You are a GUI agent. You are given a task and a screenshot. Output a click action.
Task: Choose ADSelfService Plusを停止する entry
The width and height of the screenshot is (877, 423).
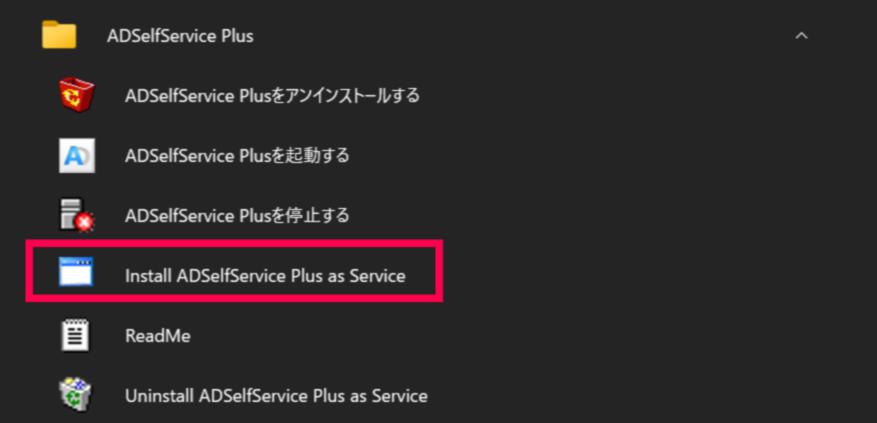coord(237,216)
